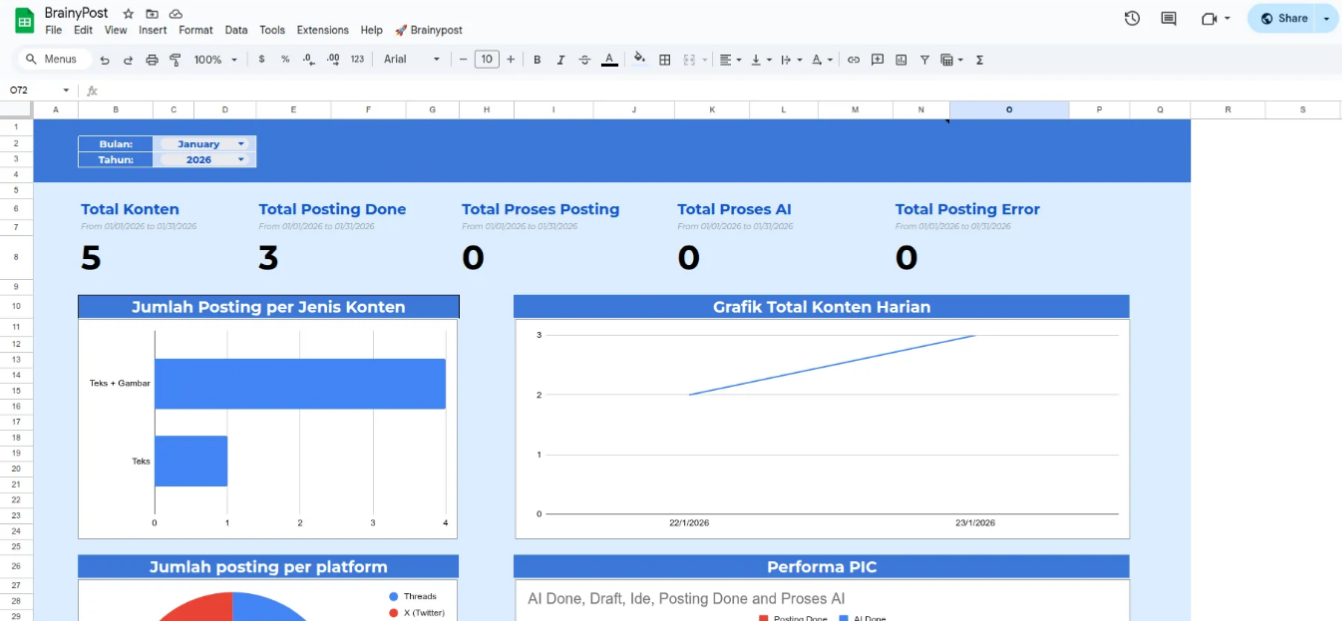This screenshot has height=621, width=1342.
Task: Click the Performa PIC header
Action: (821, 567)
